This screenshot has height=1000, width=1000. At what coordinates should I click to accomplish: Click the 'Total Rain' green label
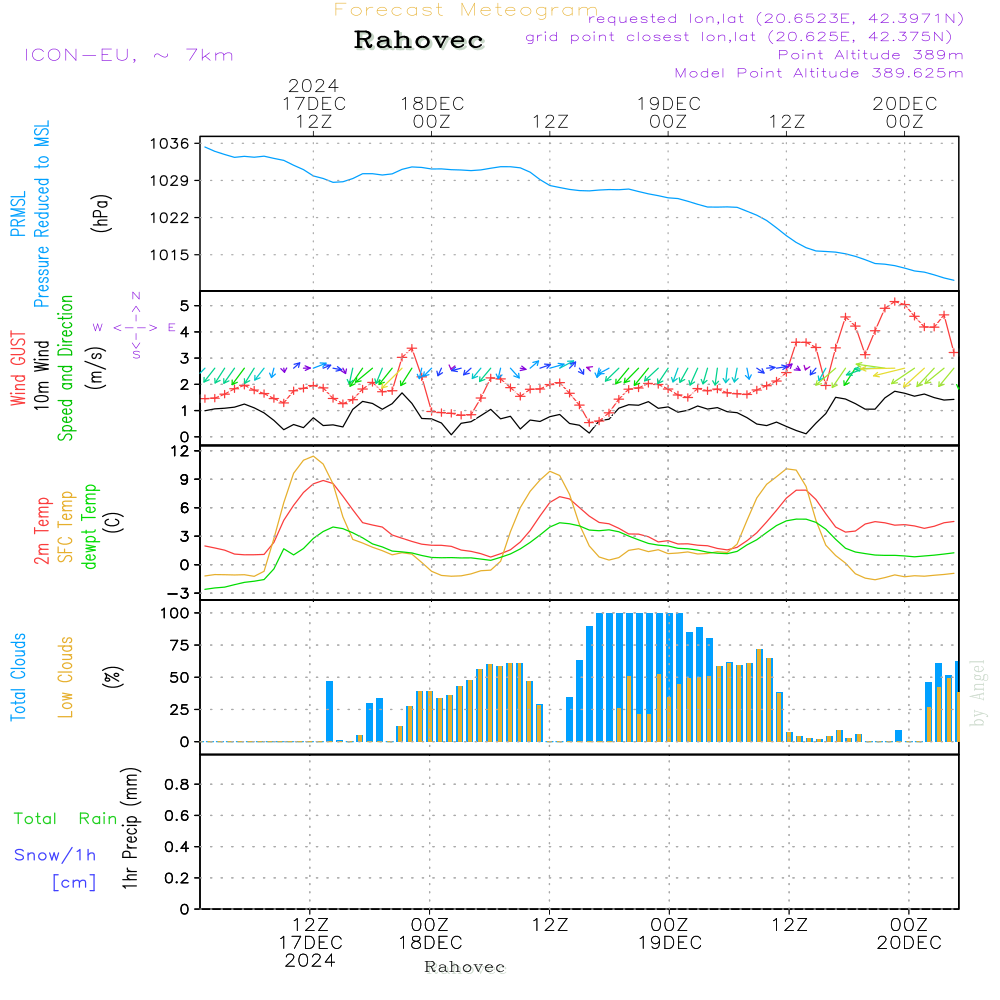66,818
